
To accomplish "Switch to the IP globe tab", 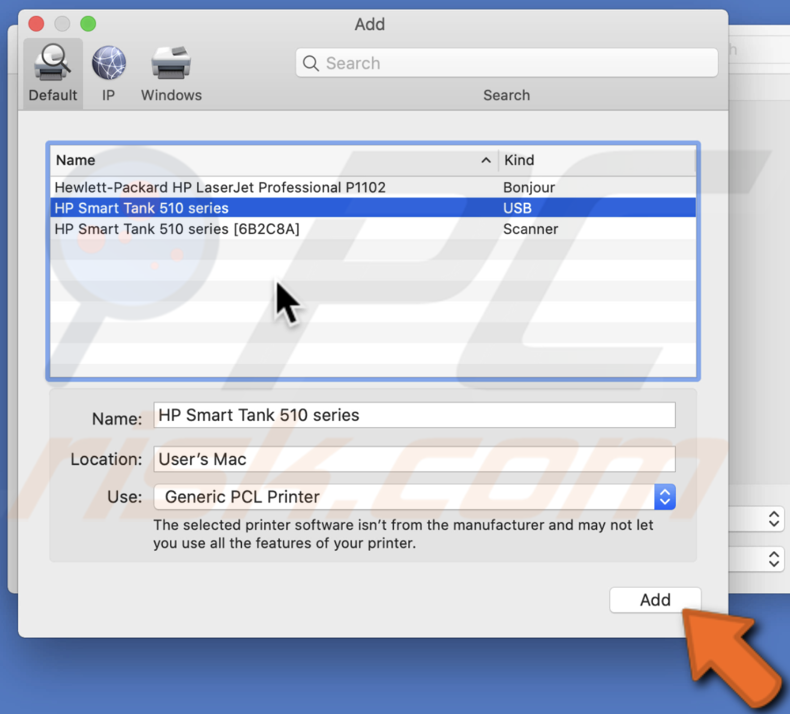I will pos(108,73).
